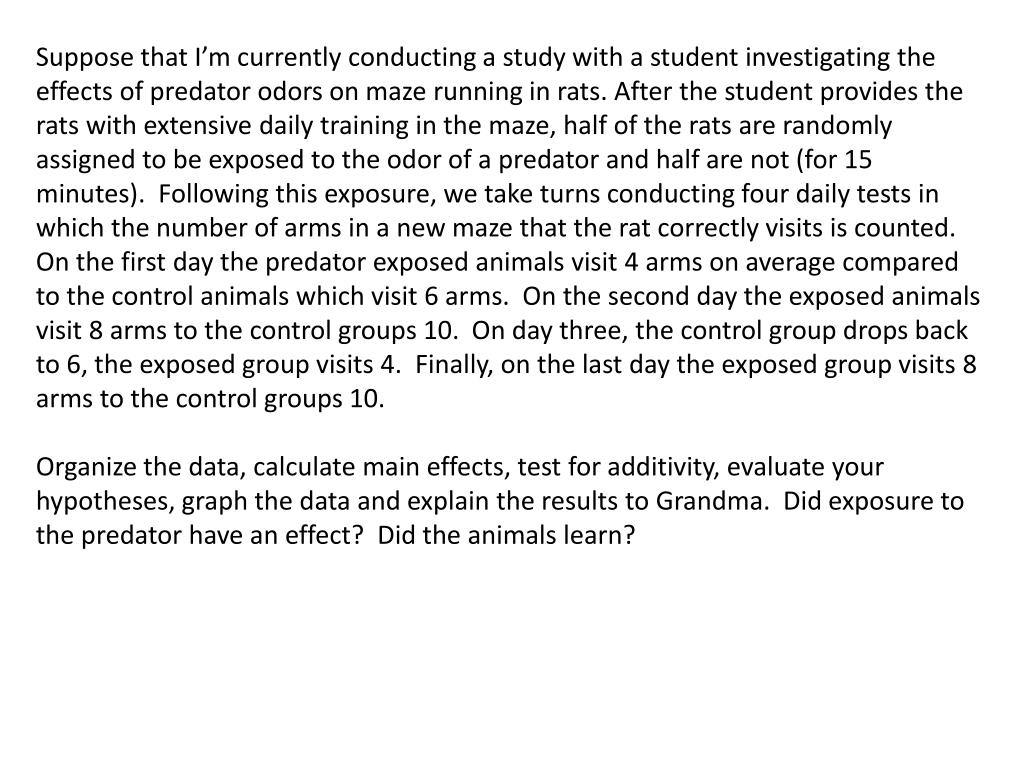Click the word 'Grandma.' in the text

pyautogui.click(x=712, y=502)
